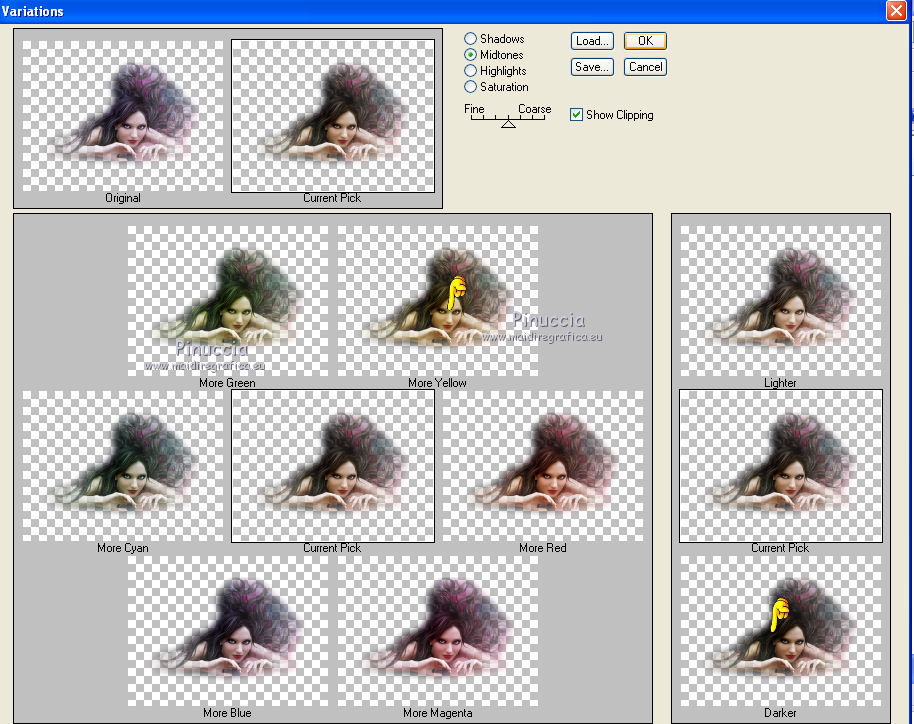914x724 pixels.
Task: Apply the More Yellow variation thumbnail
Action: click(438, 301)
